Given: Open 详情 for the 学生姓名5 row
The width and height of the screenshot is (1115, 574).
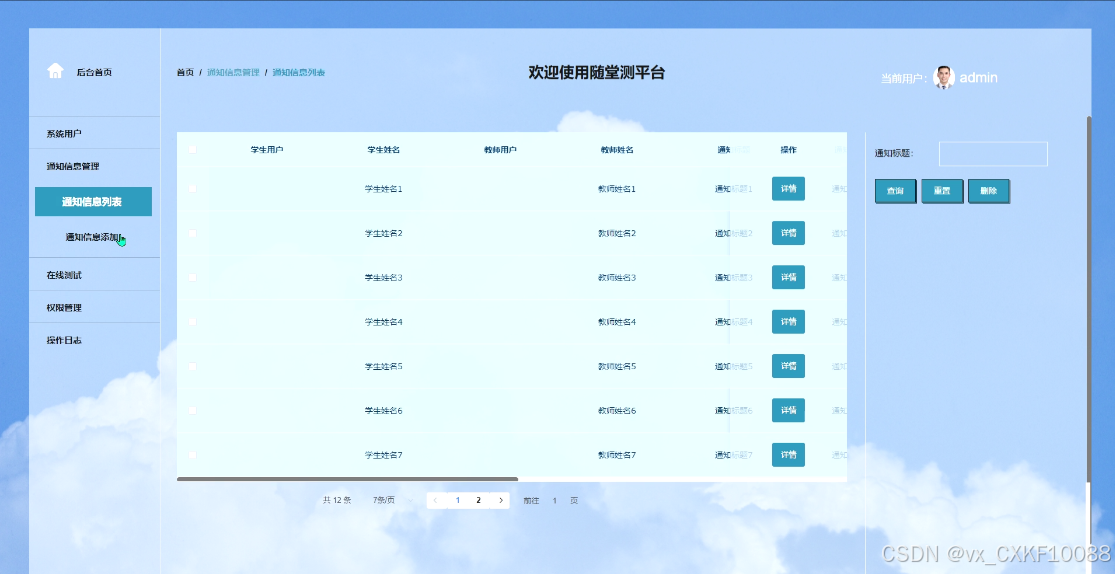Looking at the screenshot, I should [x=788, y=366].
